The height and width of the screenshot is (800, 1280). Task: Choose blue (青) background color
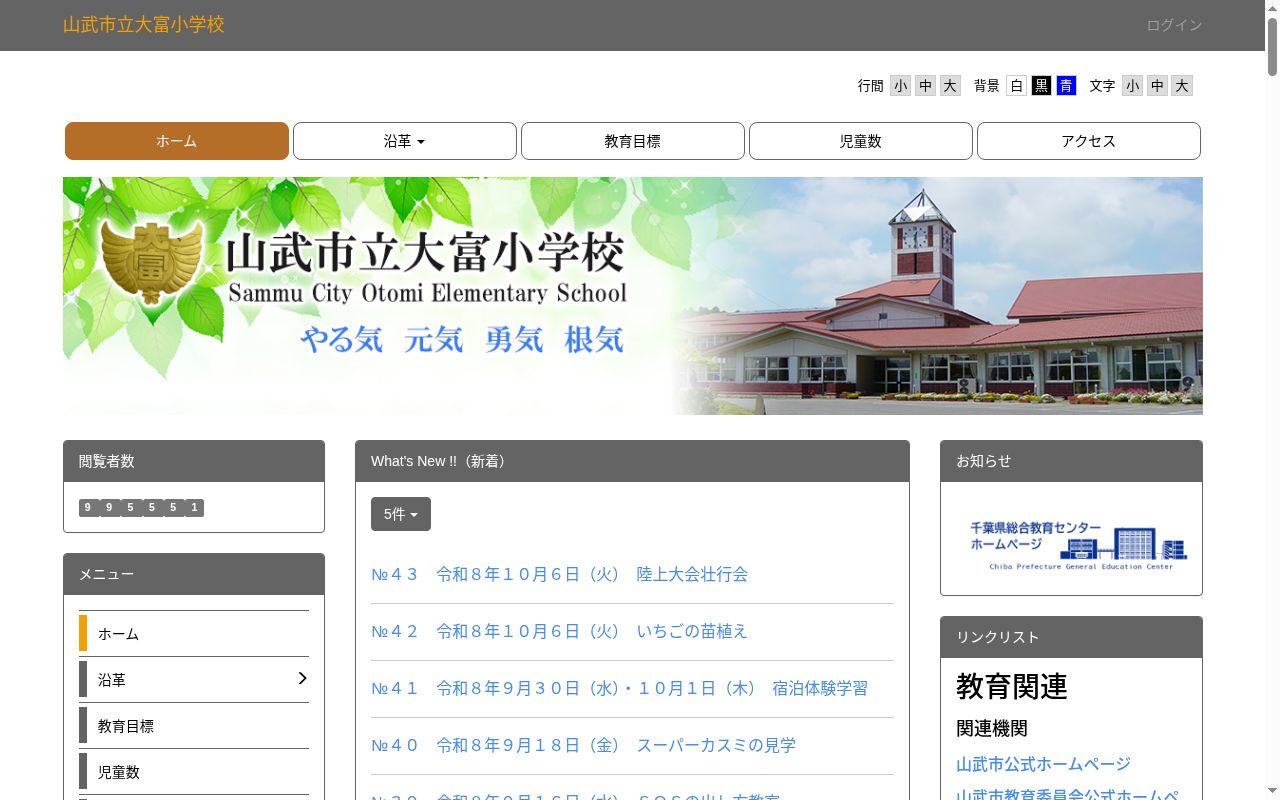1066,86
